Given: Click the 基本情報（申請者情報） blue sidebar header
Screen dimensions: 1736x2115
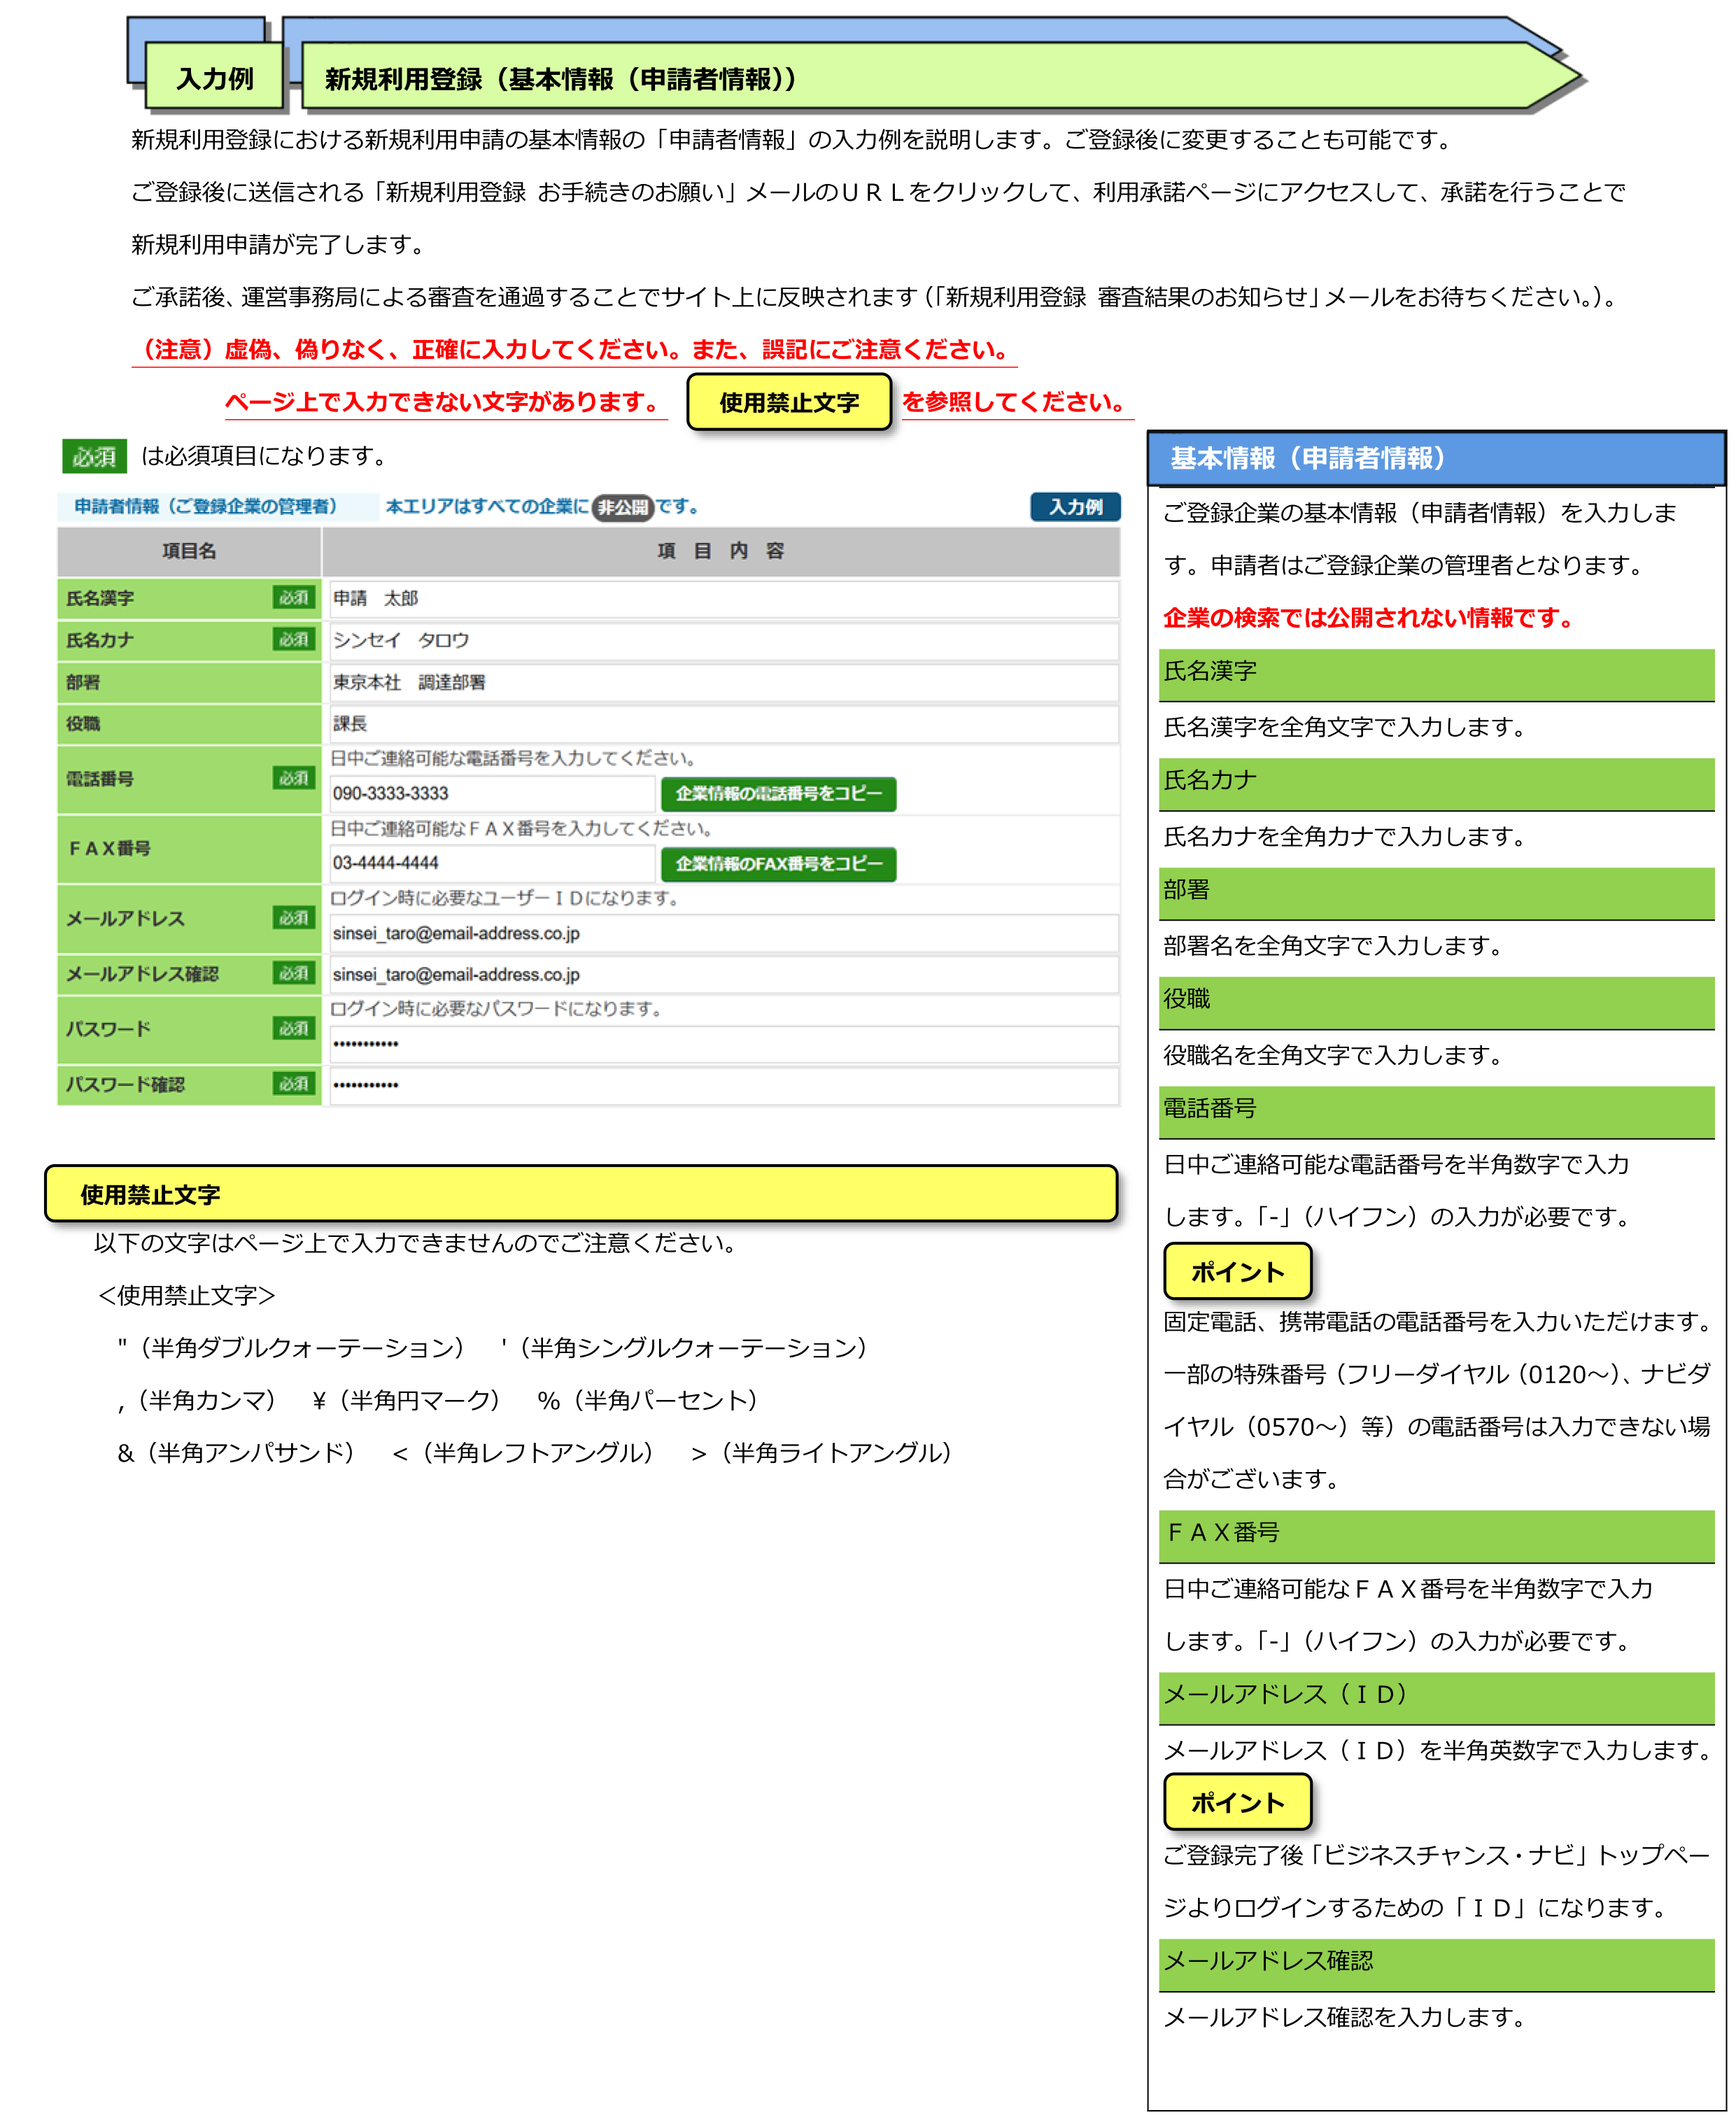Looking at the screenshot, I should point(1436,460).
